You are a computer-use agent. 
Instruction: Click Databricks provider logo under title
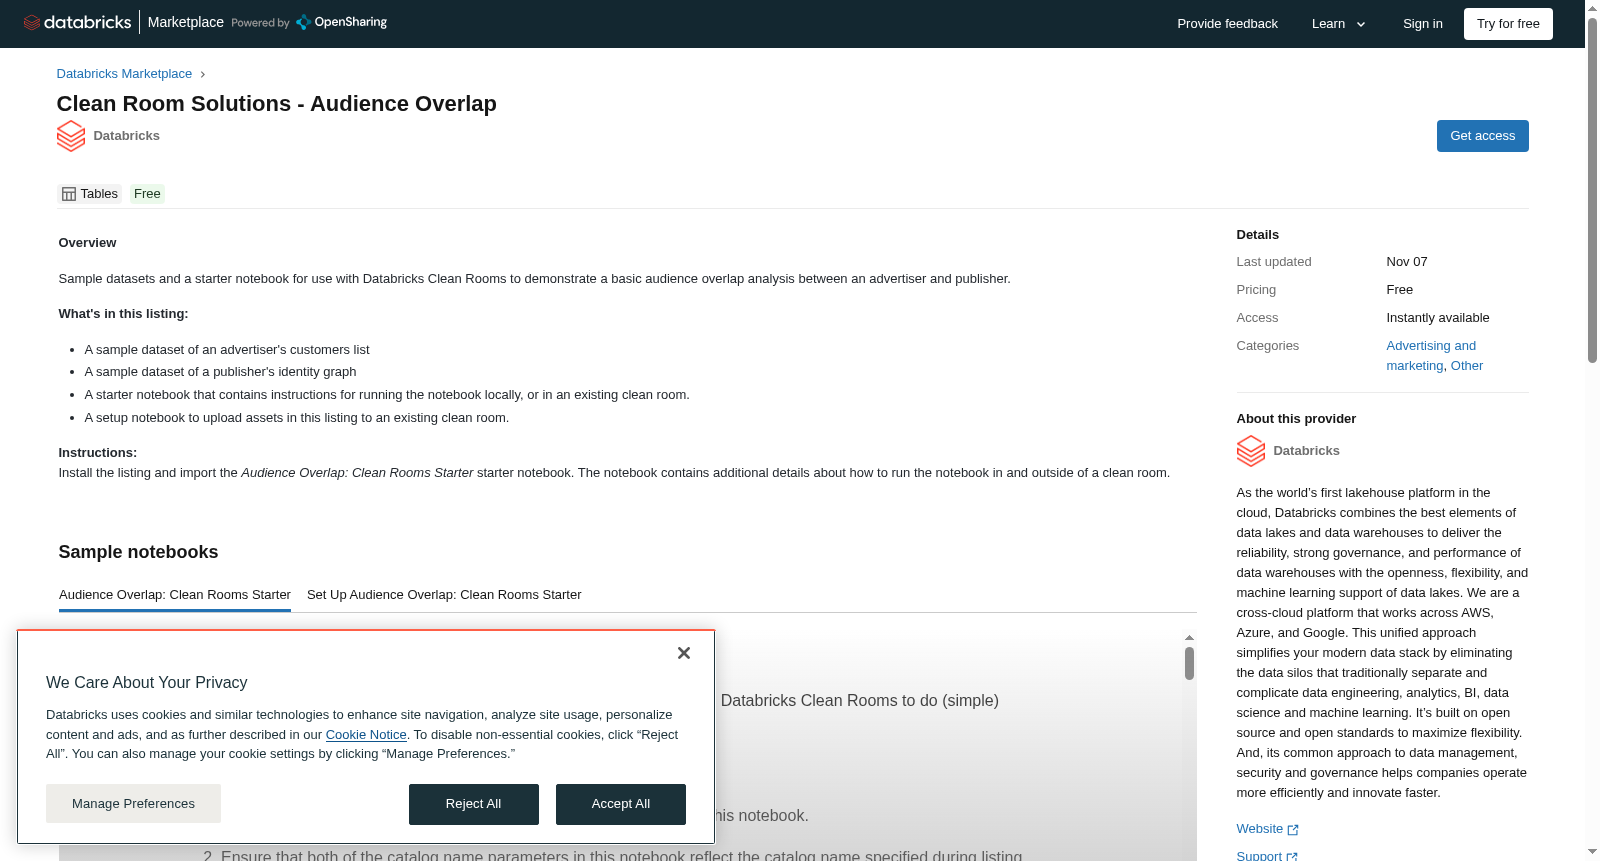pos(71,136)
